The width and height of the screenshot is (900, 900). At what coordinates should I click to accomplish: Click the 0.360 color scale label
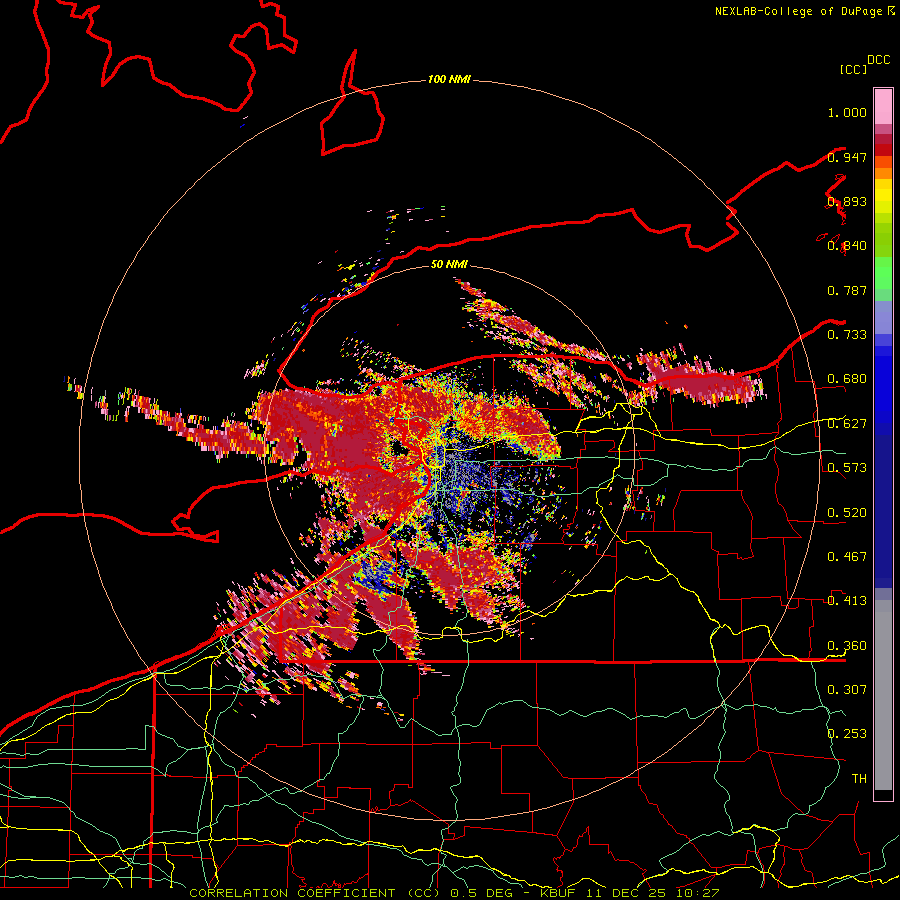(847, 646)
